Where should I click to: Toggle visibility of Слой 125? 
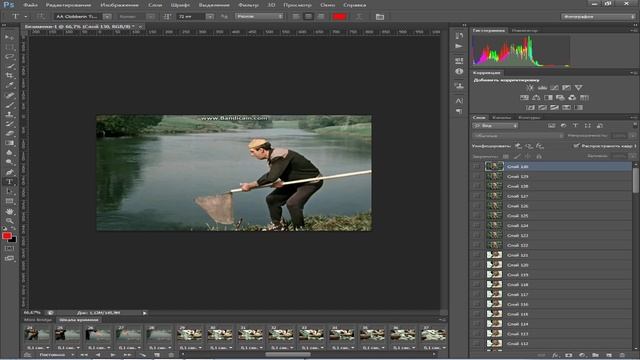click(x=477, y=216)
